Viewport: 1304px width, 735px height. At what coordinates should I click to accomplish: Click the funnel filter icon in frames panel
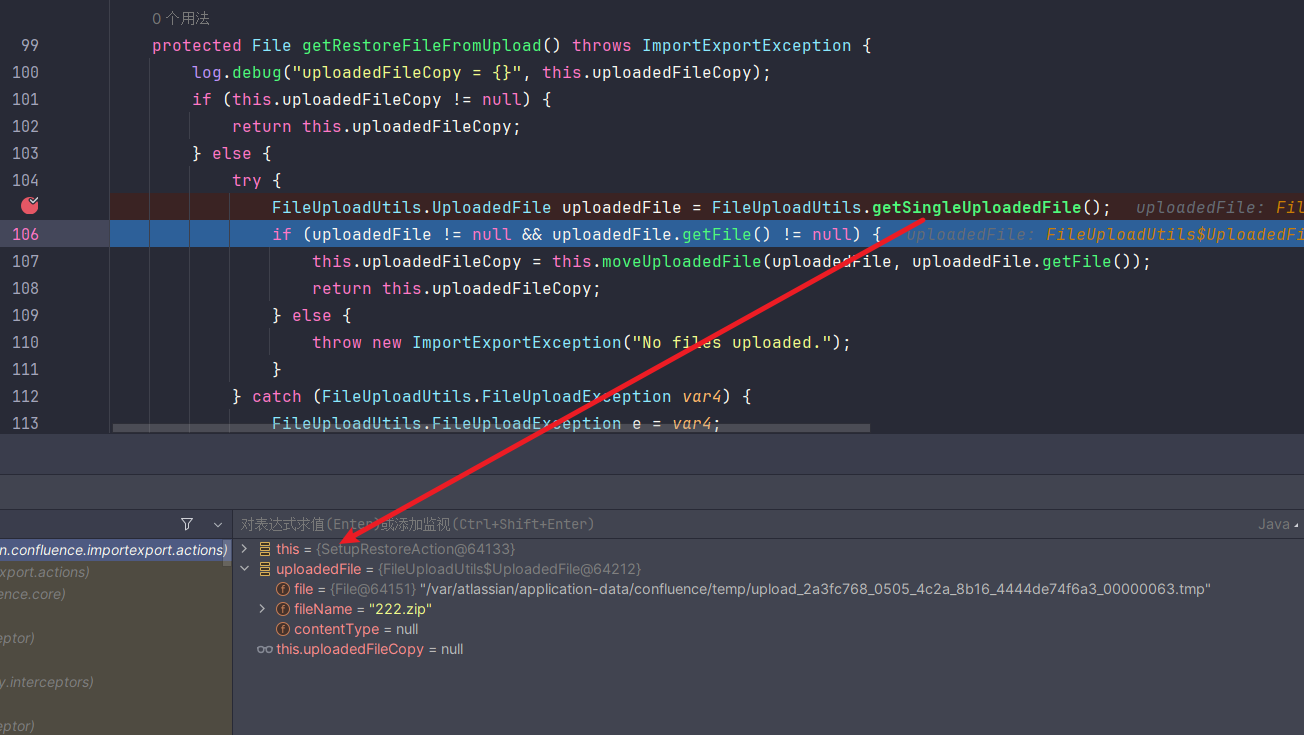pyautogui.click(x=187, y=524)
